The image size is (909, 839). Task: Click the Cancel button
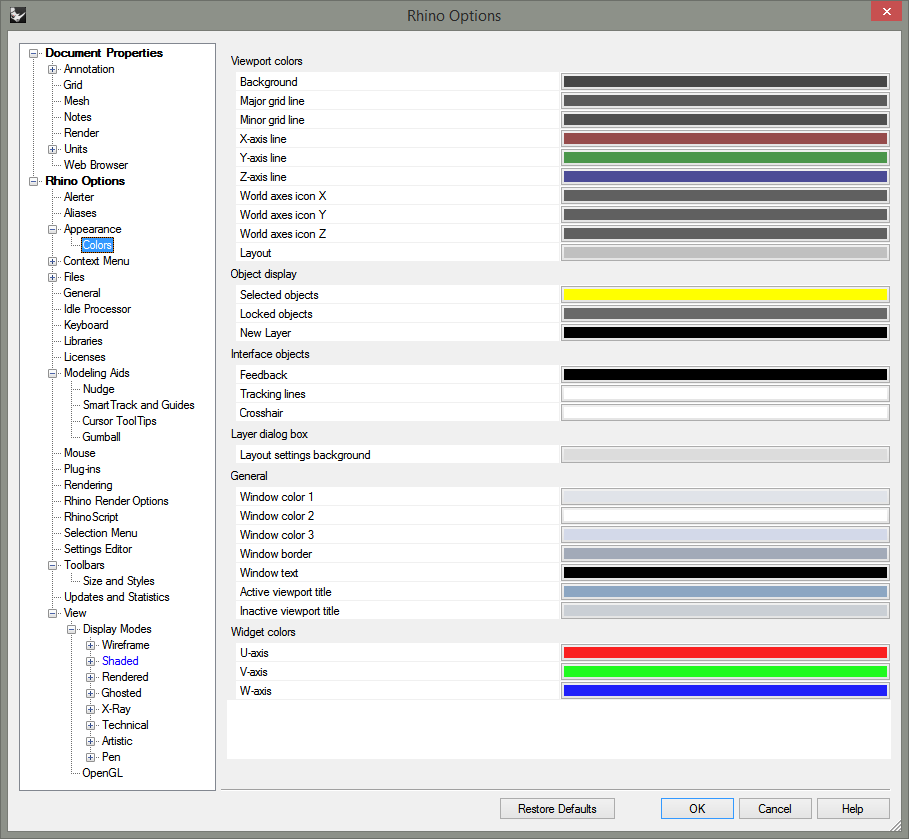click(x=775, y=809)
